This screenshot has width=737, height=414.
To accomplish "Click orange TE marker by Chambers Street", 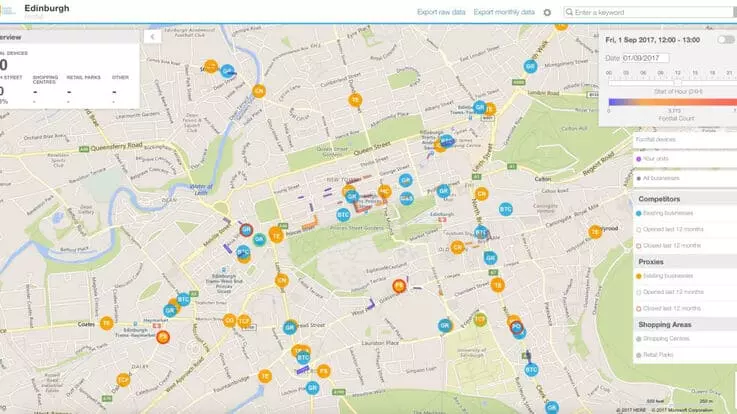I will pos(498,285).
